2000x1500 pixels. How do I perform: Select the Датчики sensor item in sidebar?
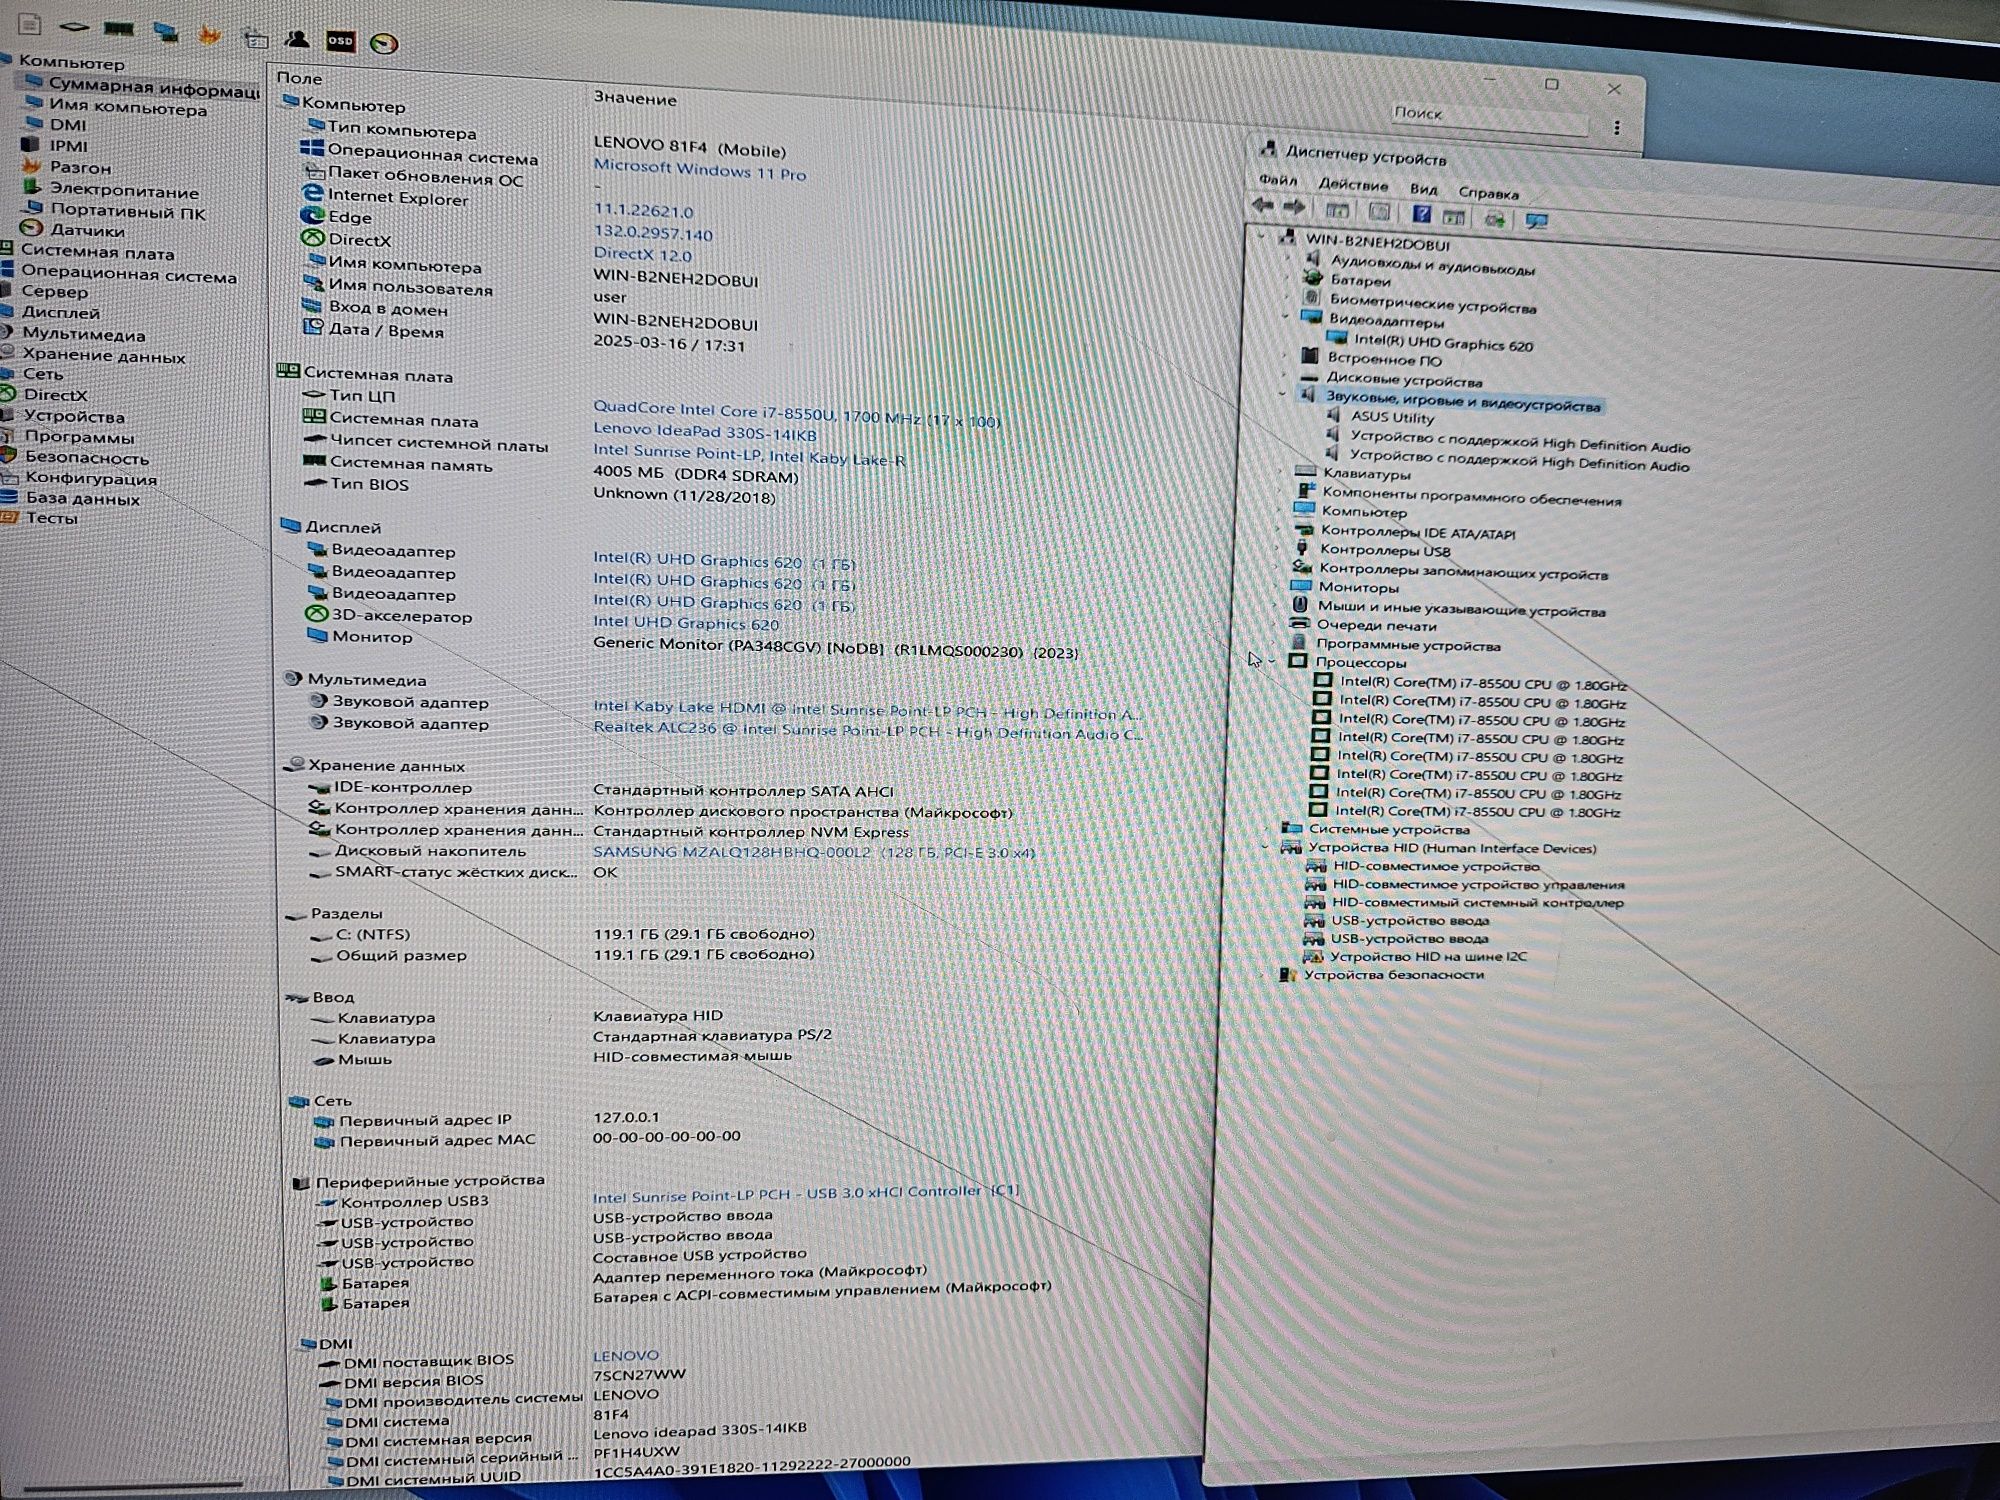pyautogui.click(x=87, y=231)
